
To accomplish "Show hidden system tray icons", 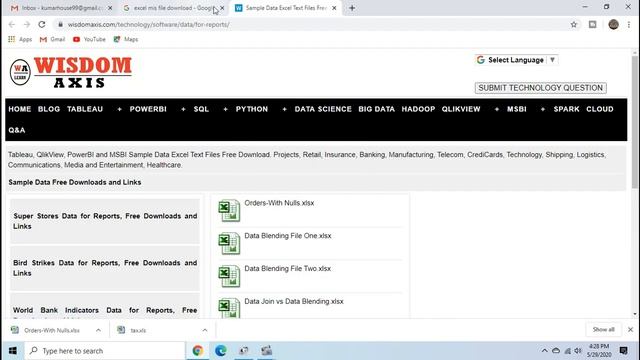I will pyautogui.click(x=544, y=351).
